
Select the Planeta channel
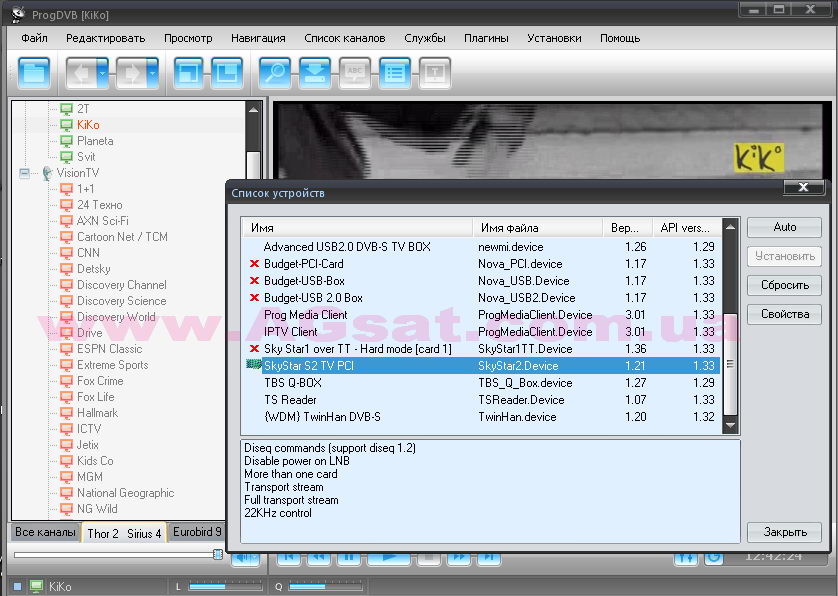[x=95, y=141]
